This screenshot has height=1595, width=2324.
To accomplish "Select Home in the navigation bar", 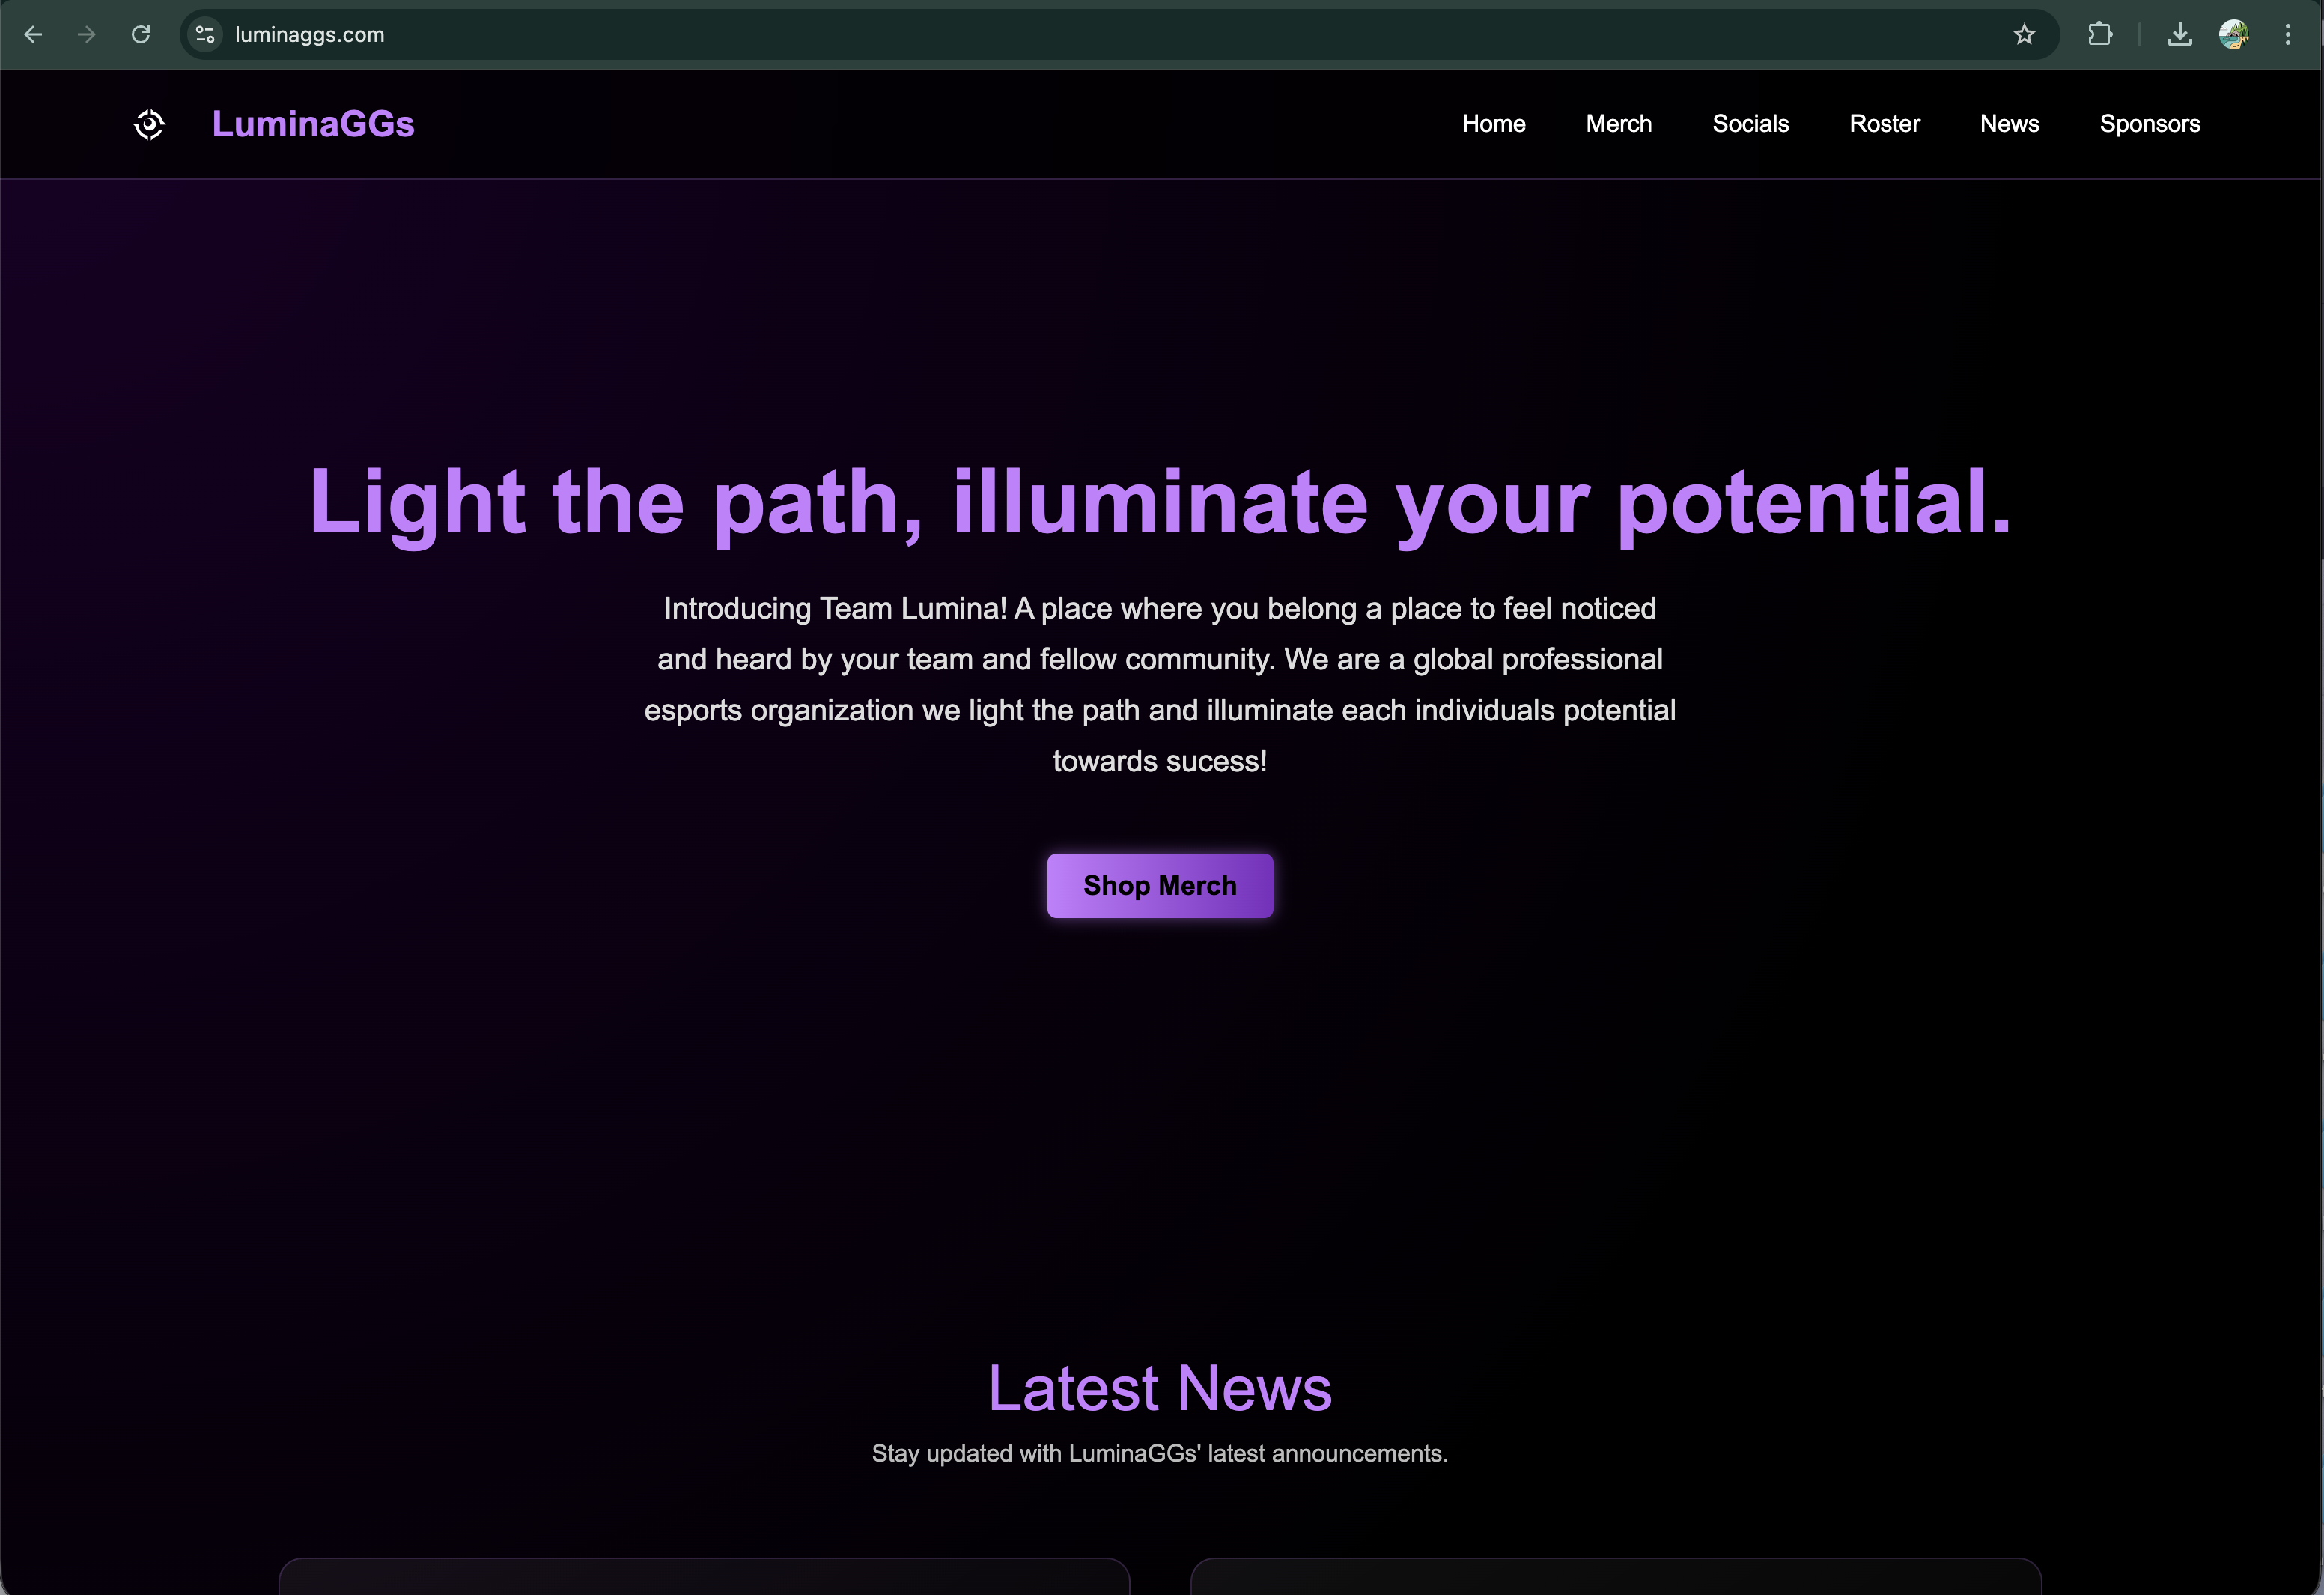I will pos(1493,123).
